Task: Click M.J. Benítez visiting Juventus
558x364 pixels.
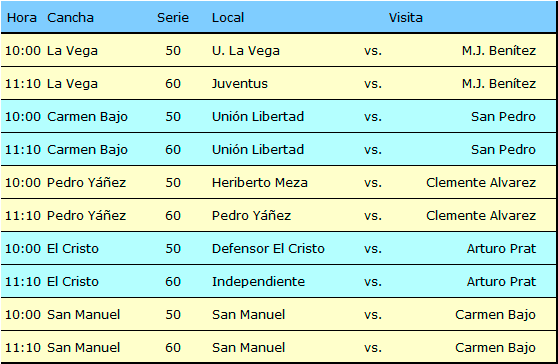Action: coord(499,84)
